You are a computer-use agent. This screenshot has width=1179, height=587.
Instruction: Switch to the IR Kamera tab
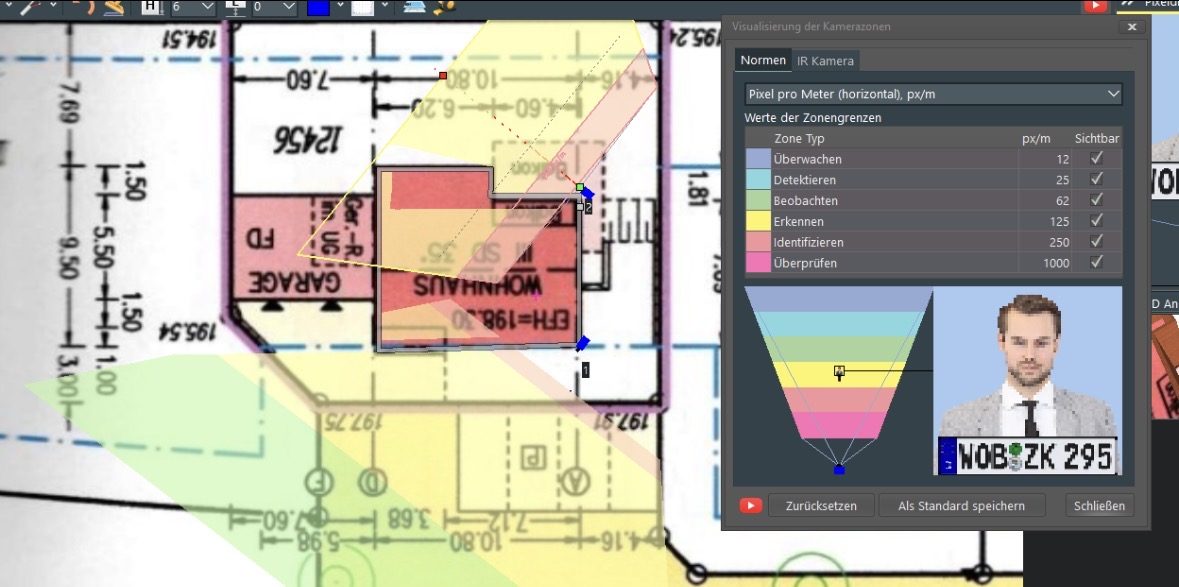tap(825, 61)
